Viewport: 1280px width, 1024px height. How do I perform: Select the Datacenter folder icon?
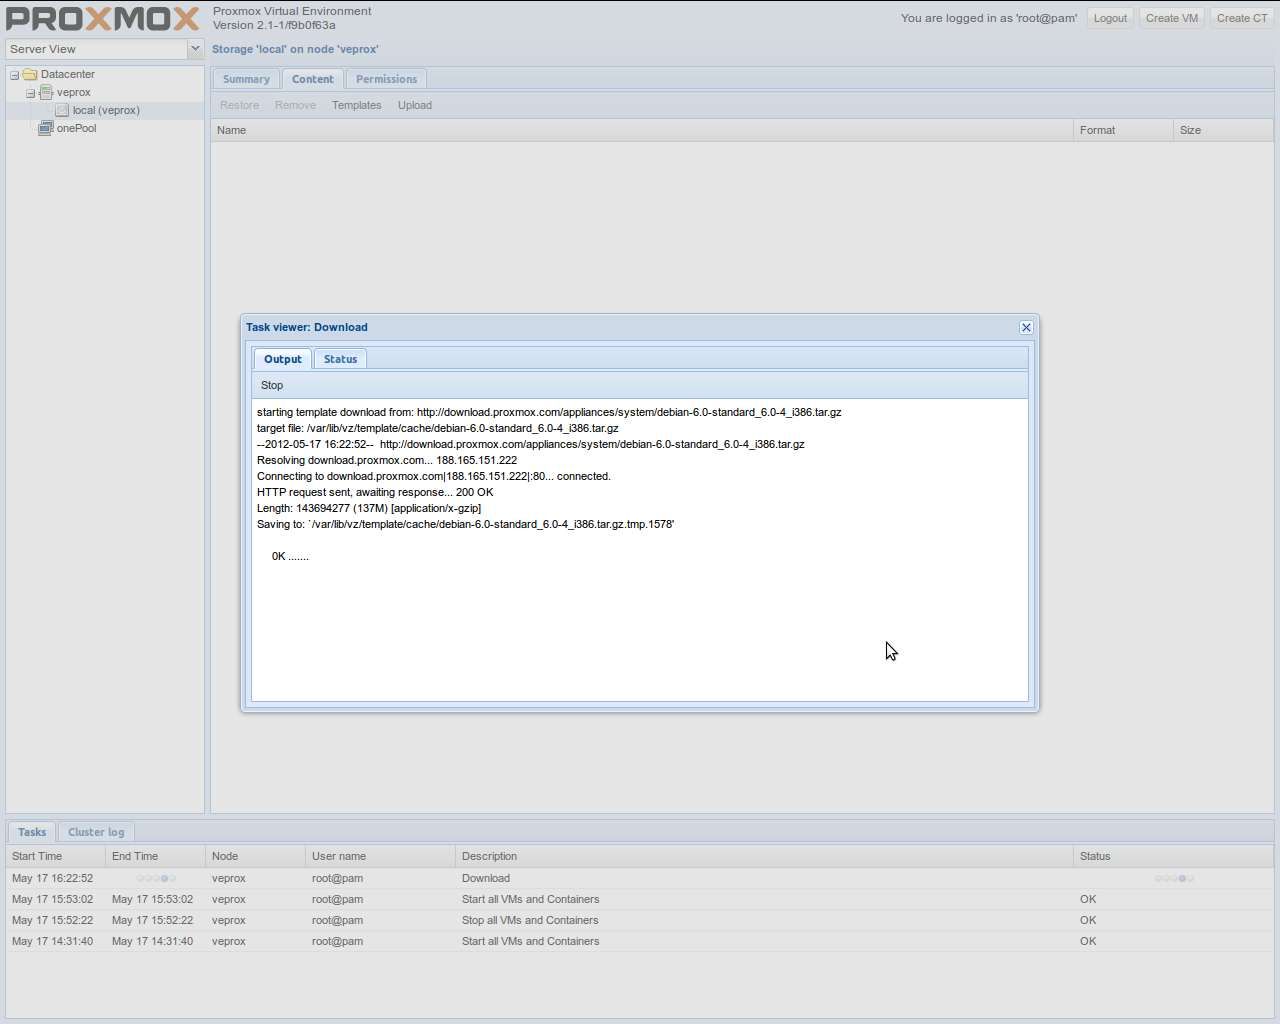(x=30, y=74)
